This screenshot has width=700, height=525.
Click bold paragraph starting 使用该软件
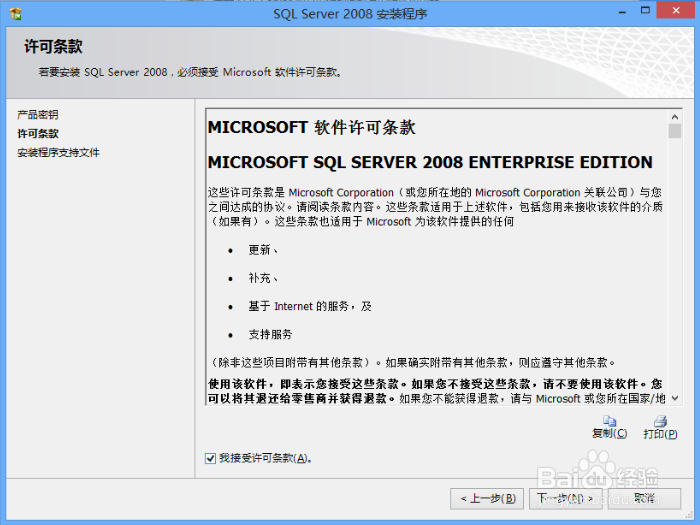pyautogui.click(x=437, y=391)
